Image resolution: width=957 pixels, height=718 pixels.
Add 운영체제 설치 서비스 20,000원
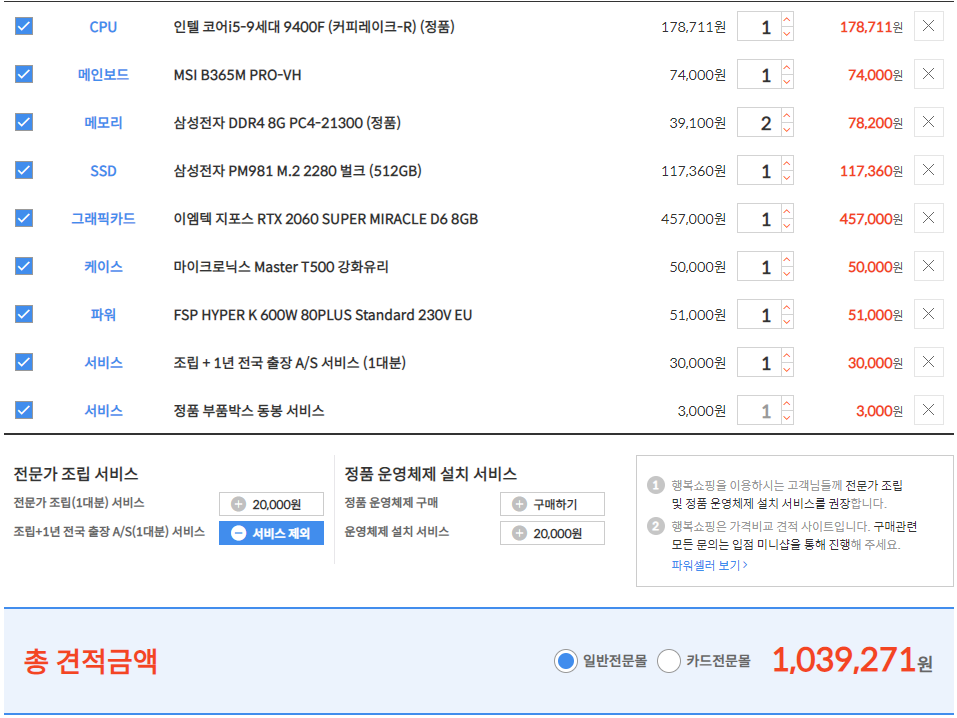(x=552, y=533)
